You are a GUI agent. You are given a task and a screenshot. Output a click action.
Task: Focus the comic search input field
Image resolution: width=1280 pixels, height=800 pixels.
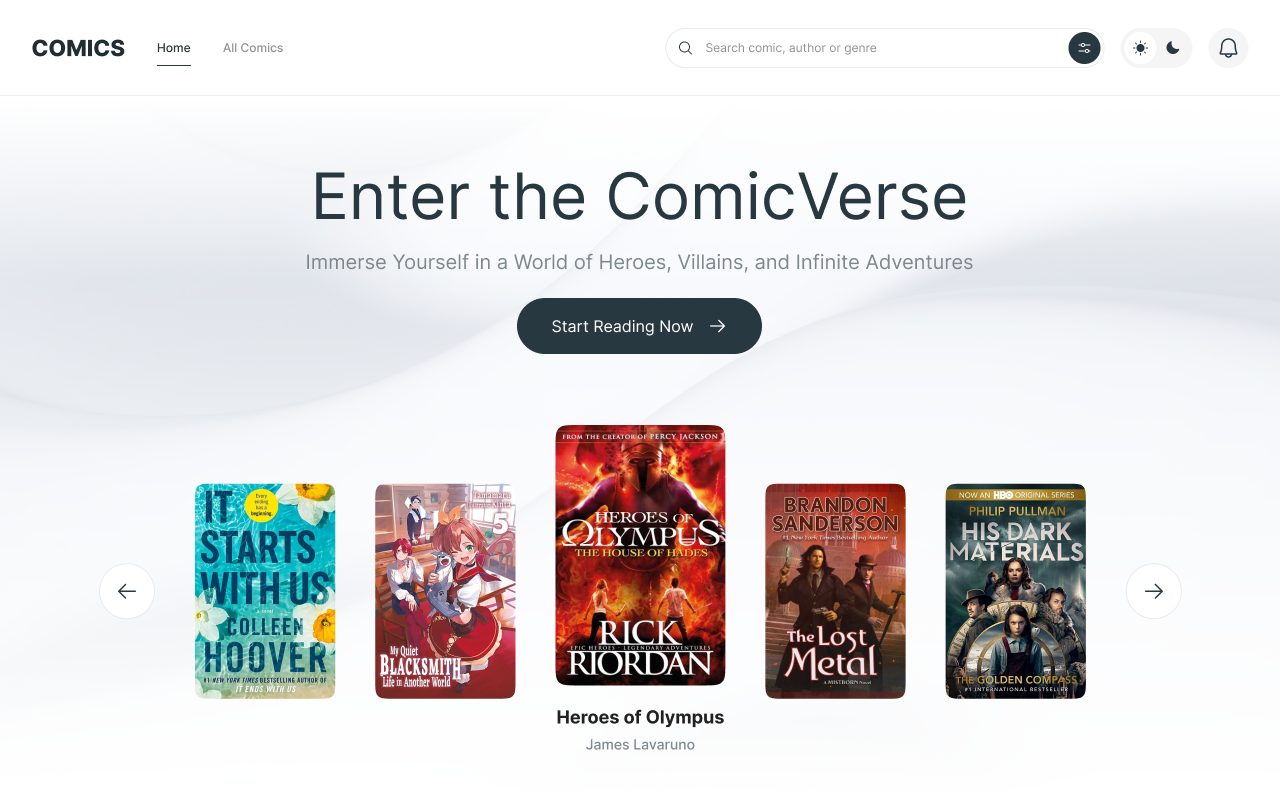coord(880,48)
